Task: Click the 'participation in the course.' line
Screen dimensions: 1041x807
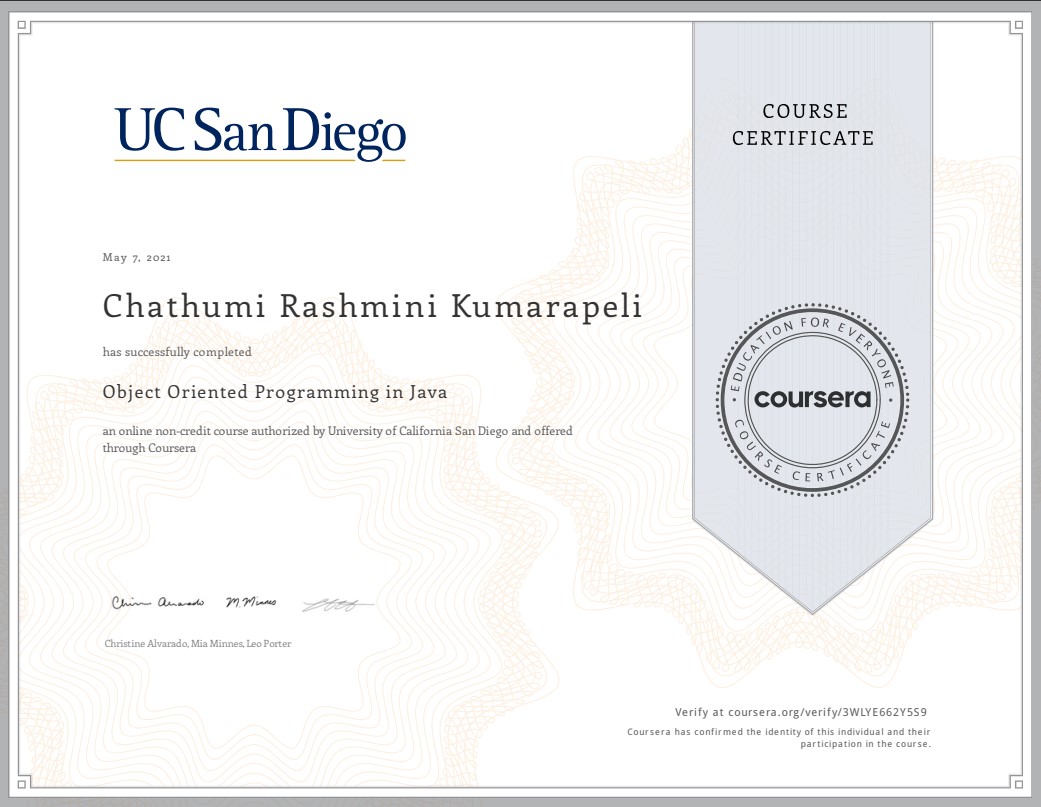Action: 866,744
